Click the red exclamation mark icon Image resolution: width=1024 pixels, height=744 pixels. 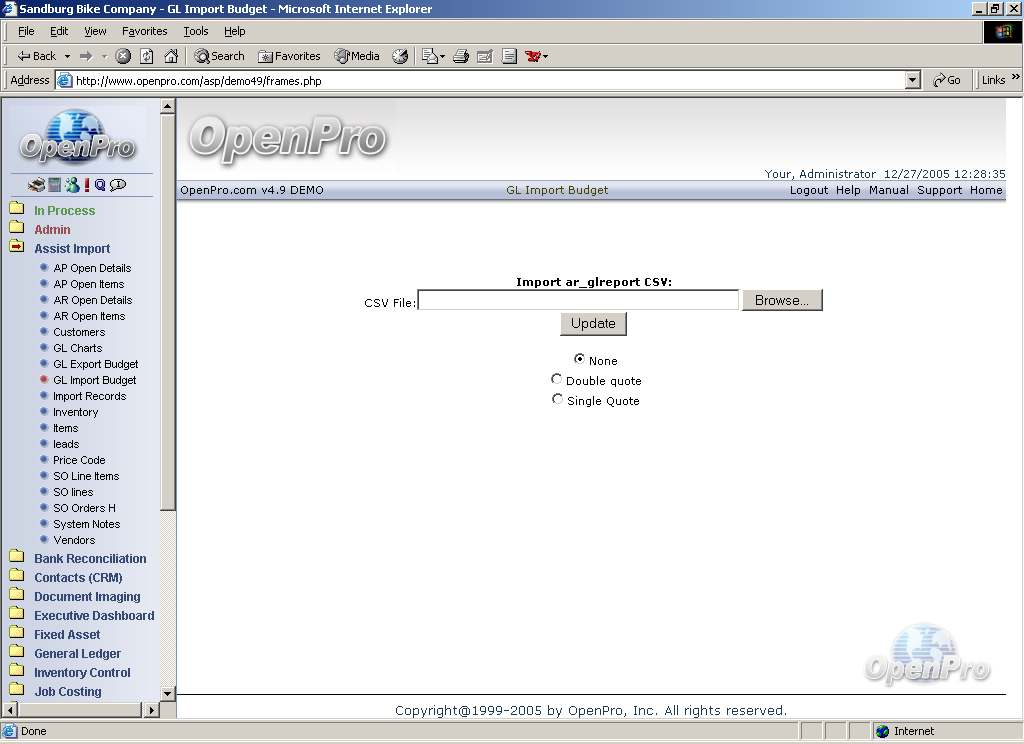tap(87, 185)
